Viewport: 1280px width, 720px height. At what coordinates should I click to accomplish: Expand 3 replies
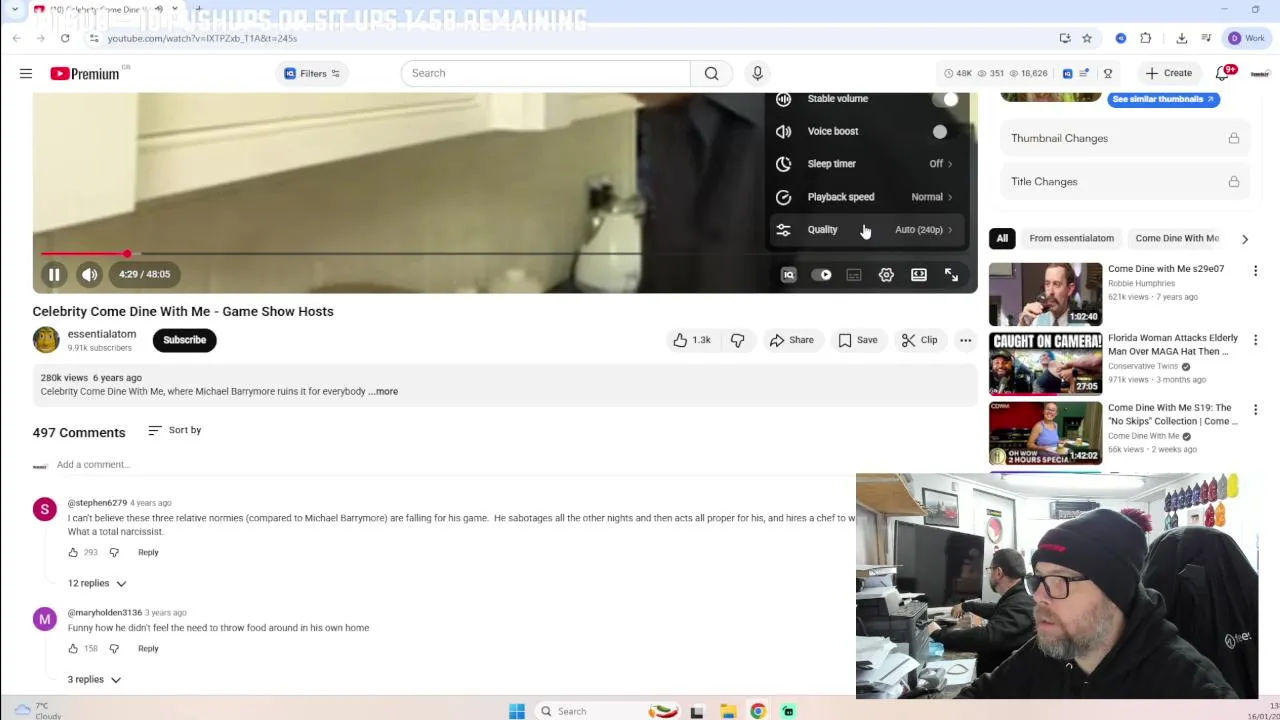click(x=94, y=680)
